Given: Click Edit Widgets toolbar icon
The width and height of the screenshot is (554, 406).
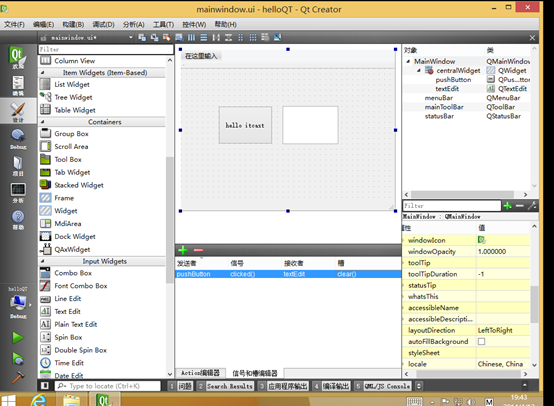Looking at the screenshot, I should 142,37.
